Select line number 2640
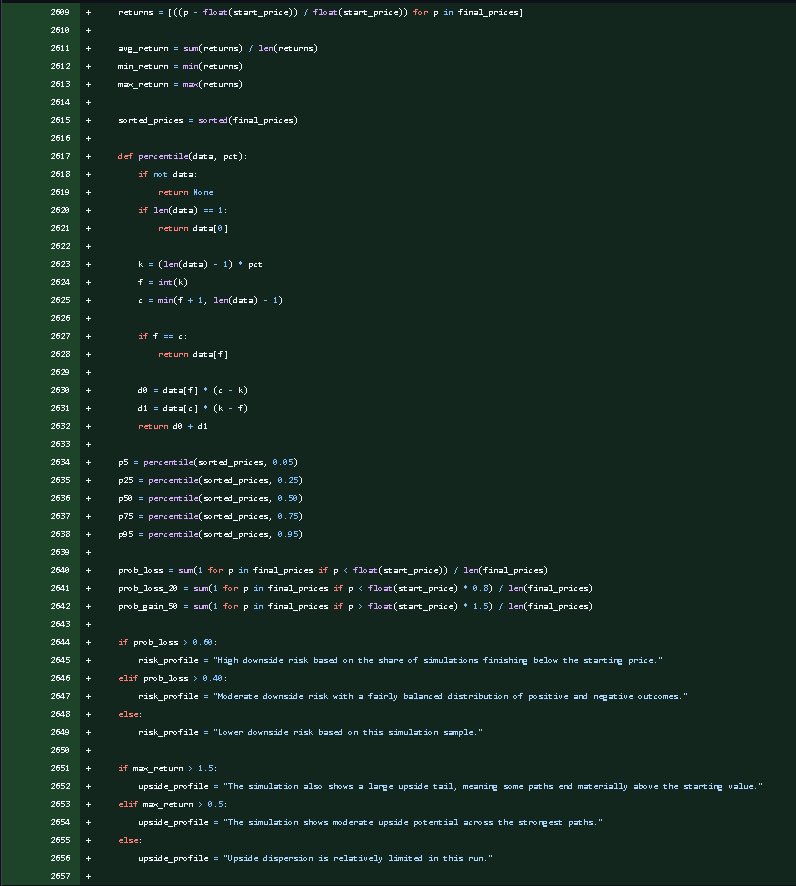796x886 pixels. (x=60, y=570)
